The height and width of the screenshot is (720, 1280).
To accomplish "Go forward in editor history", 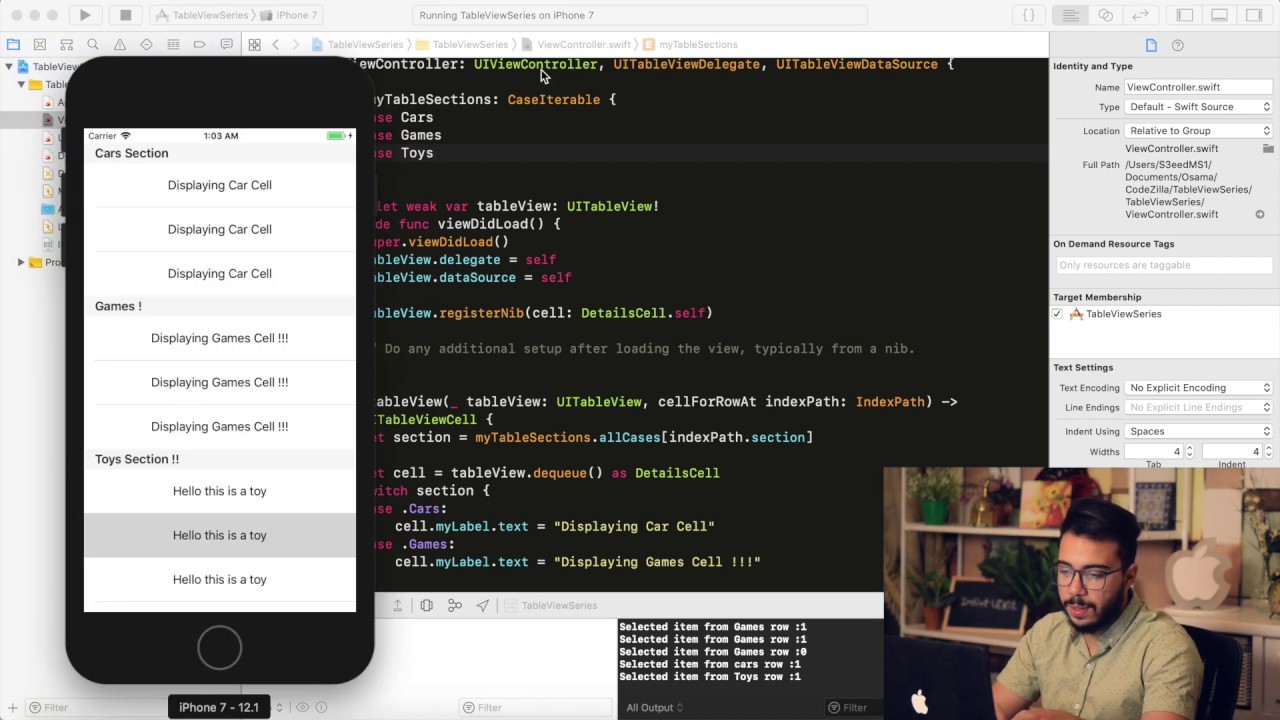I will click(x=298, y=44).
